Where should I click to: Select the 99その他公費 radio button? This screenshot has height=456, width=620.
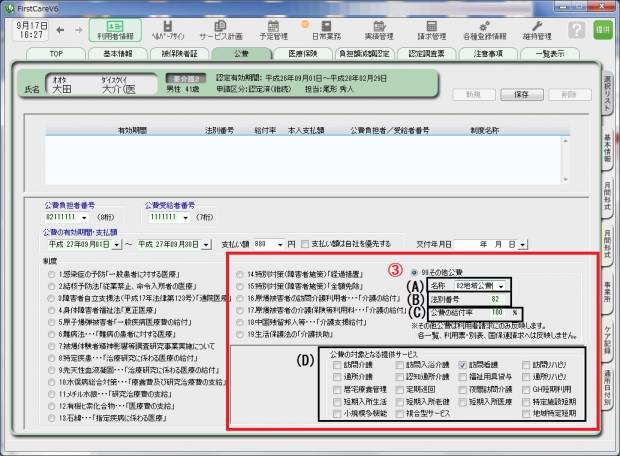(x=415, y=271)
